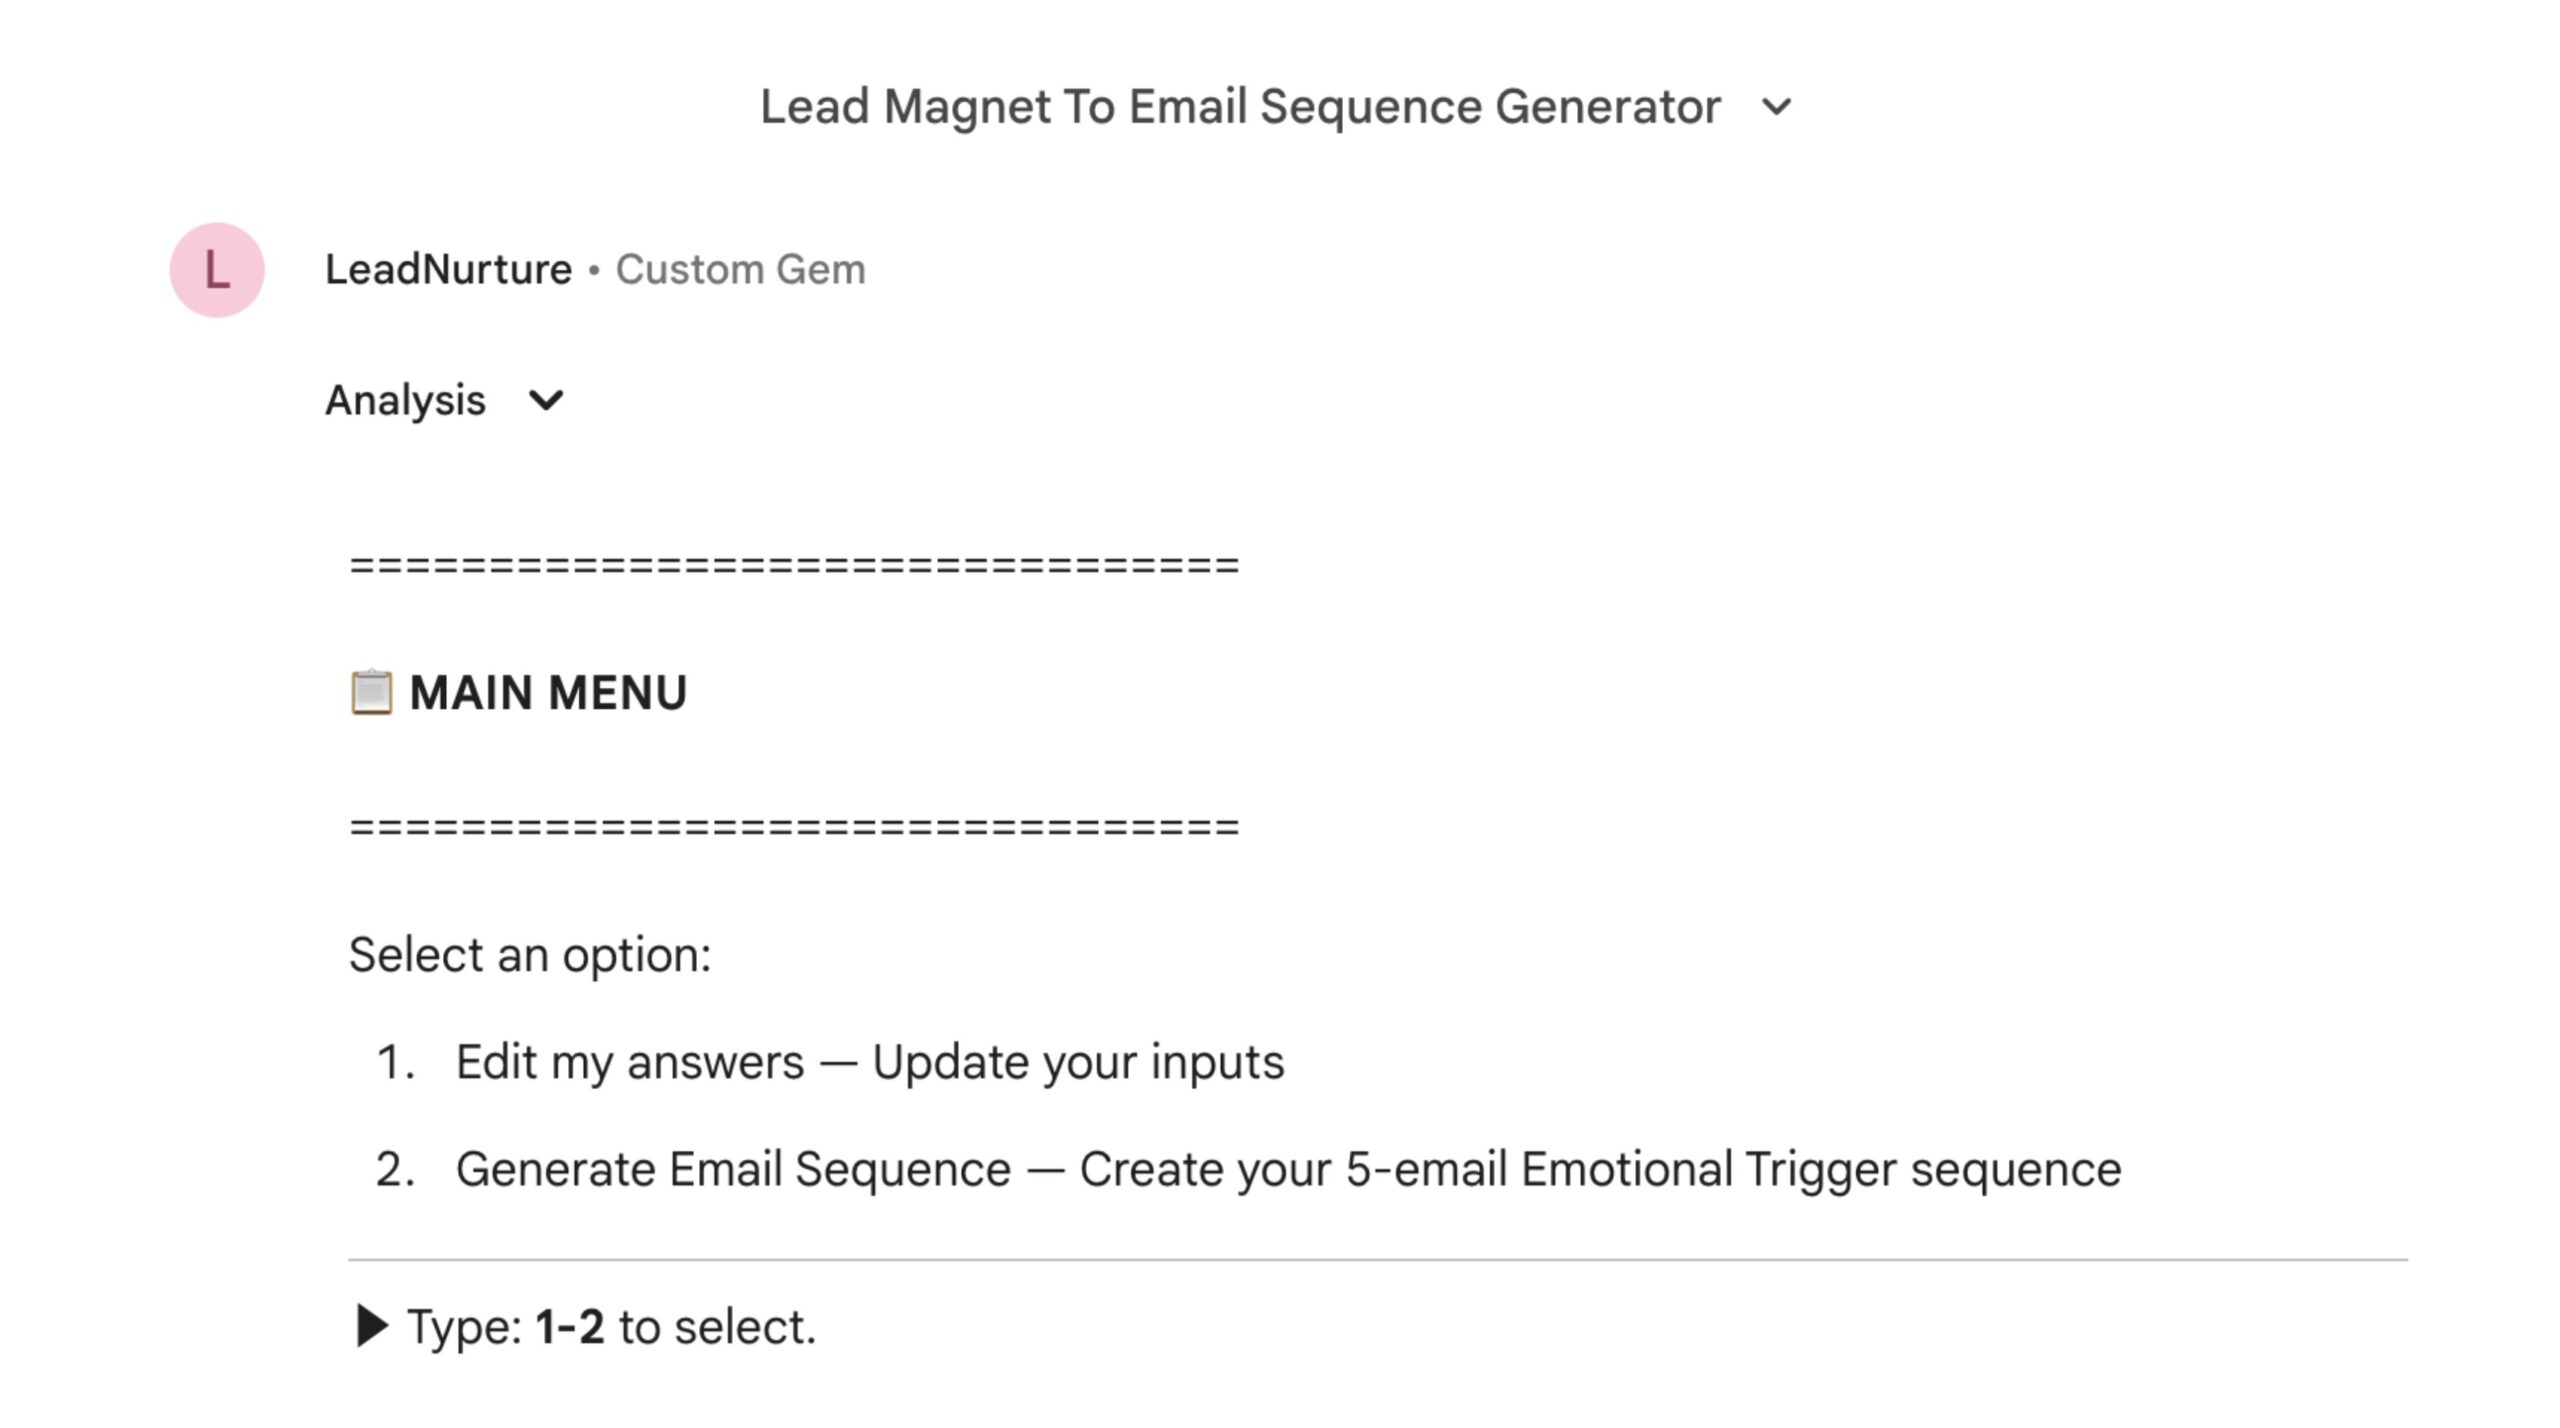Click the horizontal divider below the options

pyautogui.click(x=1378, y=1260)
